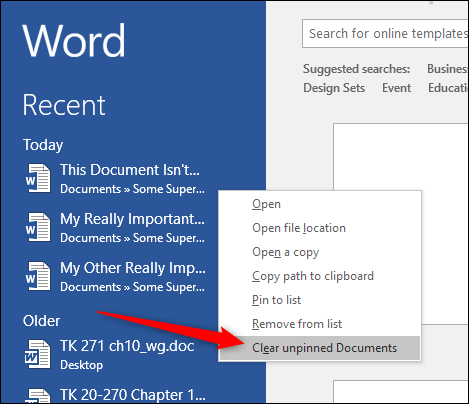Screen dimensions: 469x404
Task: Click Word icon beside This Document Isn't
Action: [38, 178]
